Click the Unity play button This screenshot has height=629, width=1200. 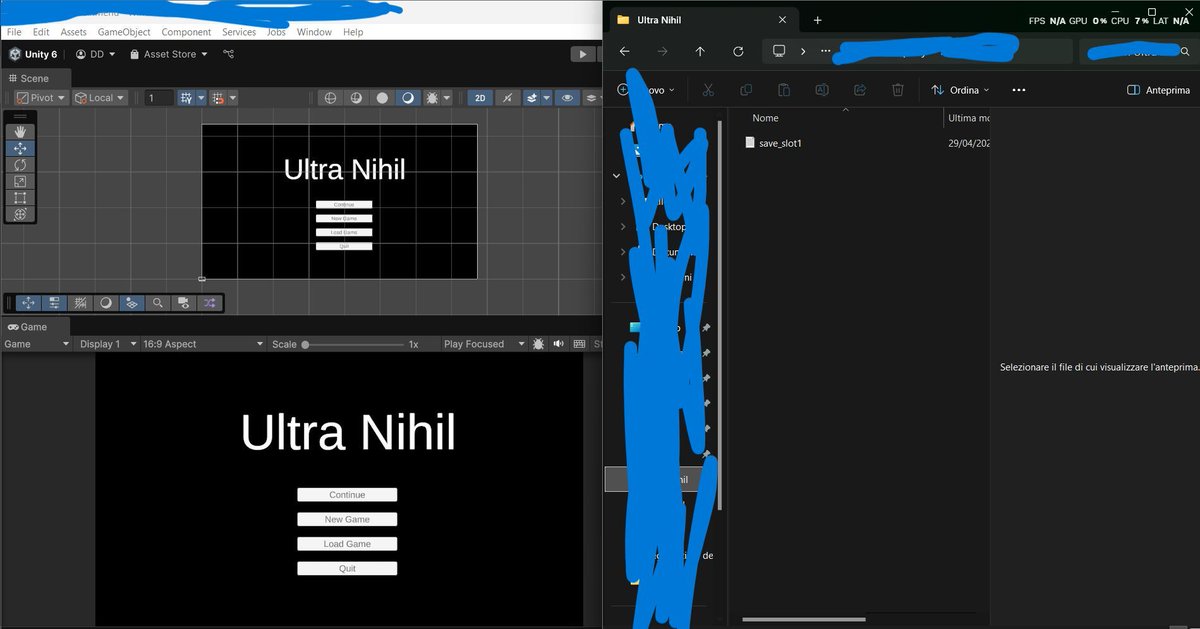(581, 54)
